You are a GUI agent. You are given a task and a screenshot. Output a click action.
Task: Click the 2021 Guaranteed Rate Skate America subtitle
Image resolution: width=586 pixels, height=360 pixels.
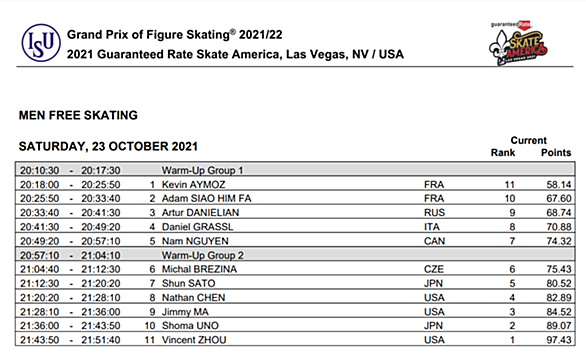pos(235,54)
